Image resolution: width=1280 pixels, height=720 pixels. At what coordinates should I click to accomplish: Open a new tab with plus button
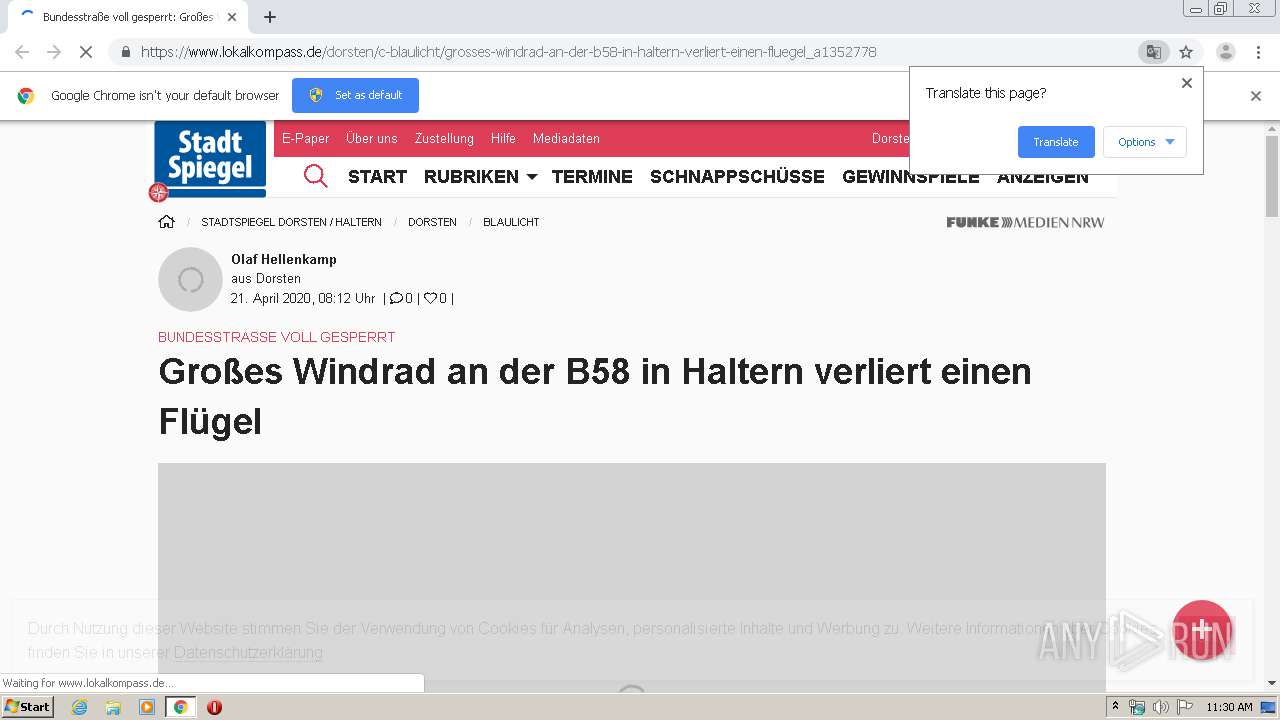pyautogui.click(x=270, y=17)
